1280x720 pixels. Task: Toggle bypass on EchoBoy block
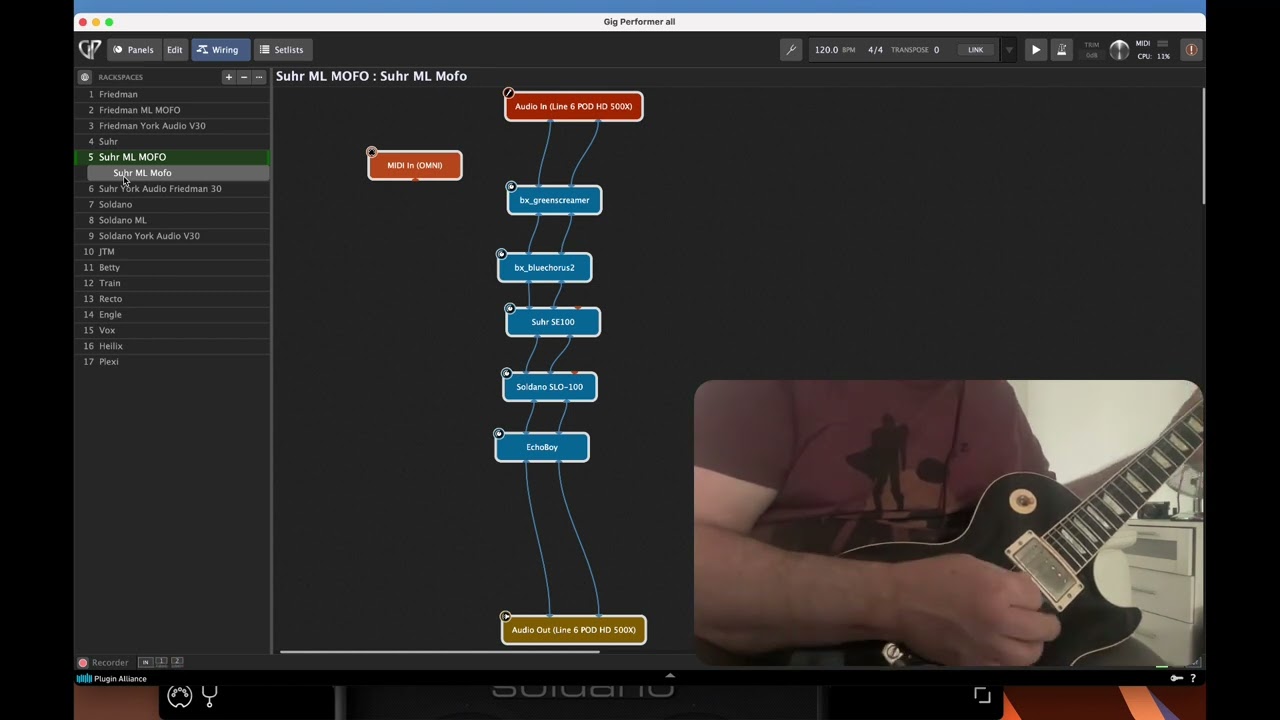tap(499, 434)
